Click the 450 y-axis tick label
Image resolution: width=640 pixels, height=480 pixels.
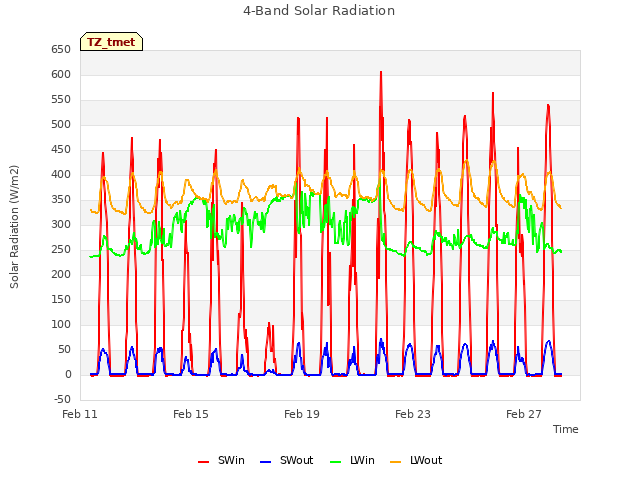pos(61,150)
